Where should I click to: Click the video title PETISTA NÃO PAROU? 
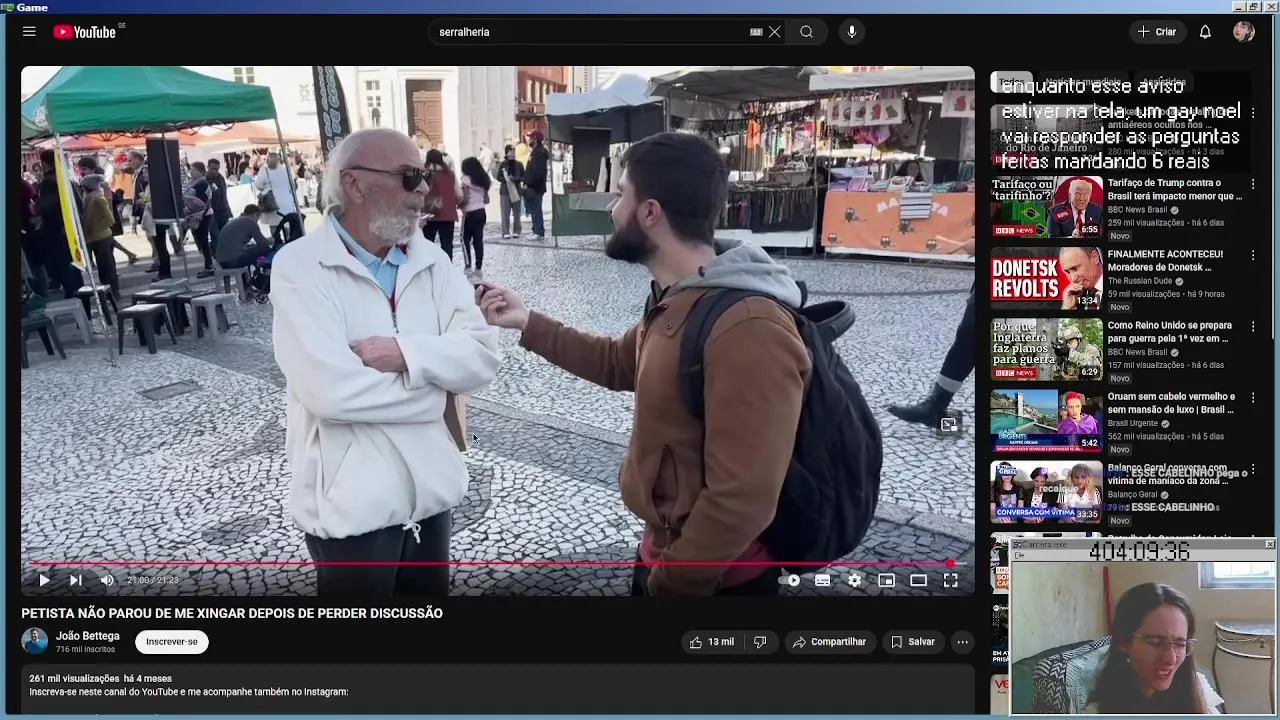point(232,613)
